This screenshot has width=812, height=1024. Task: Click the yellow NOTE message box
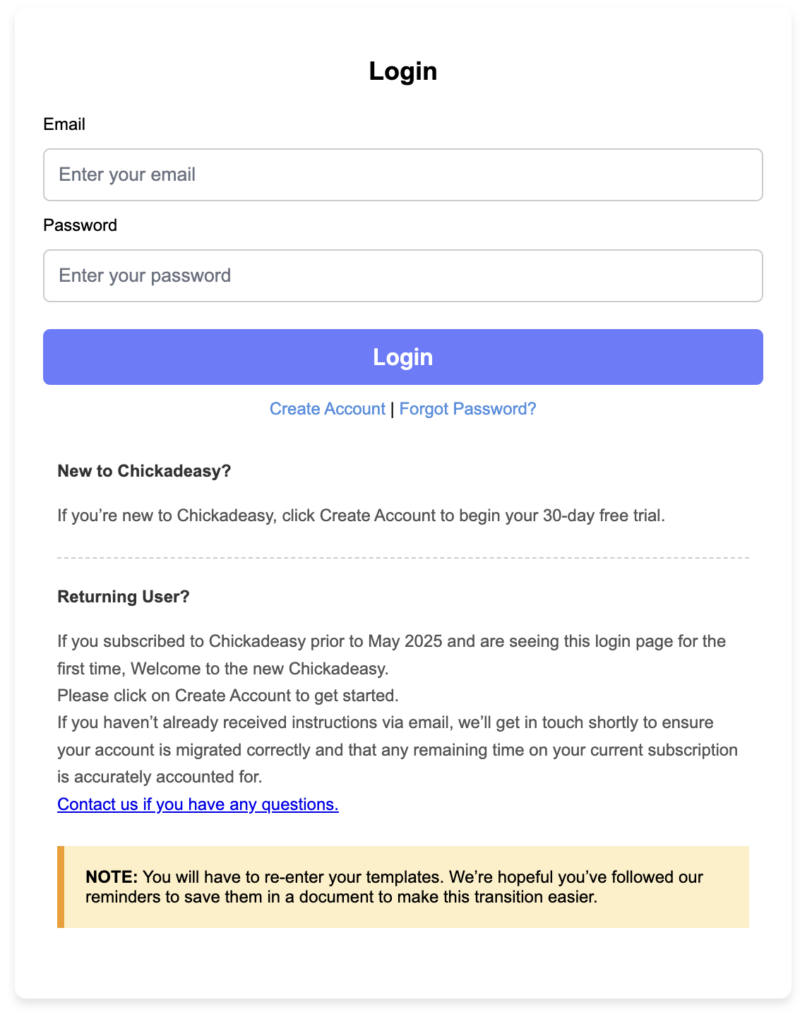coord(403,887)
